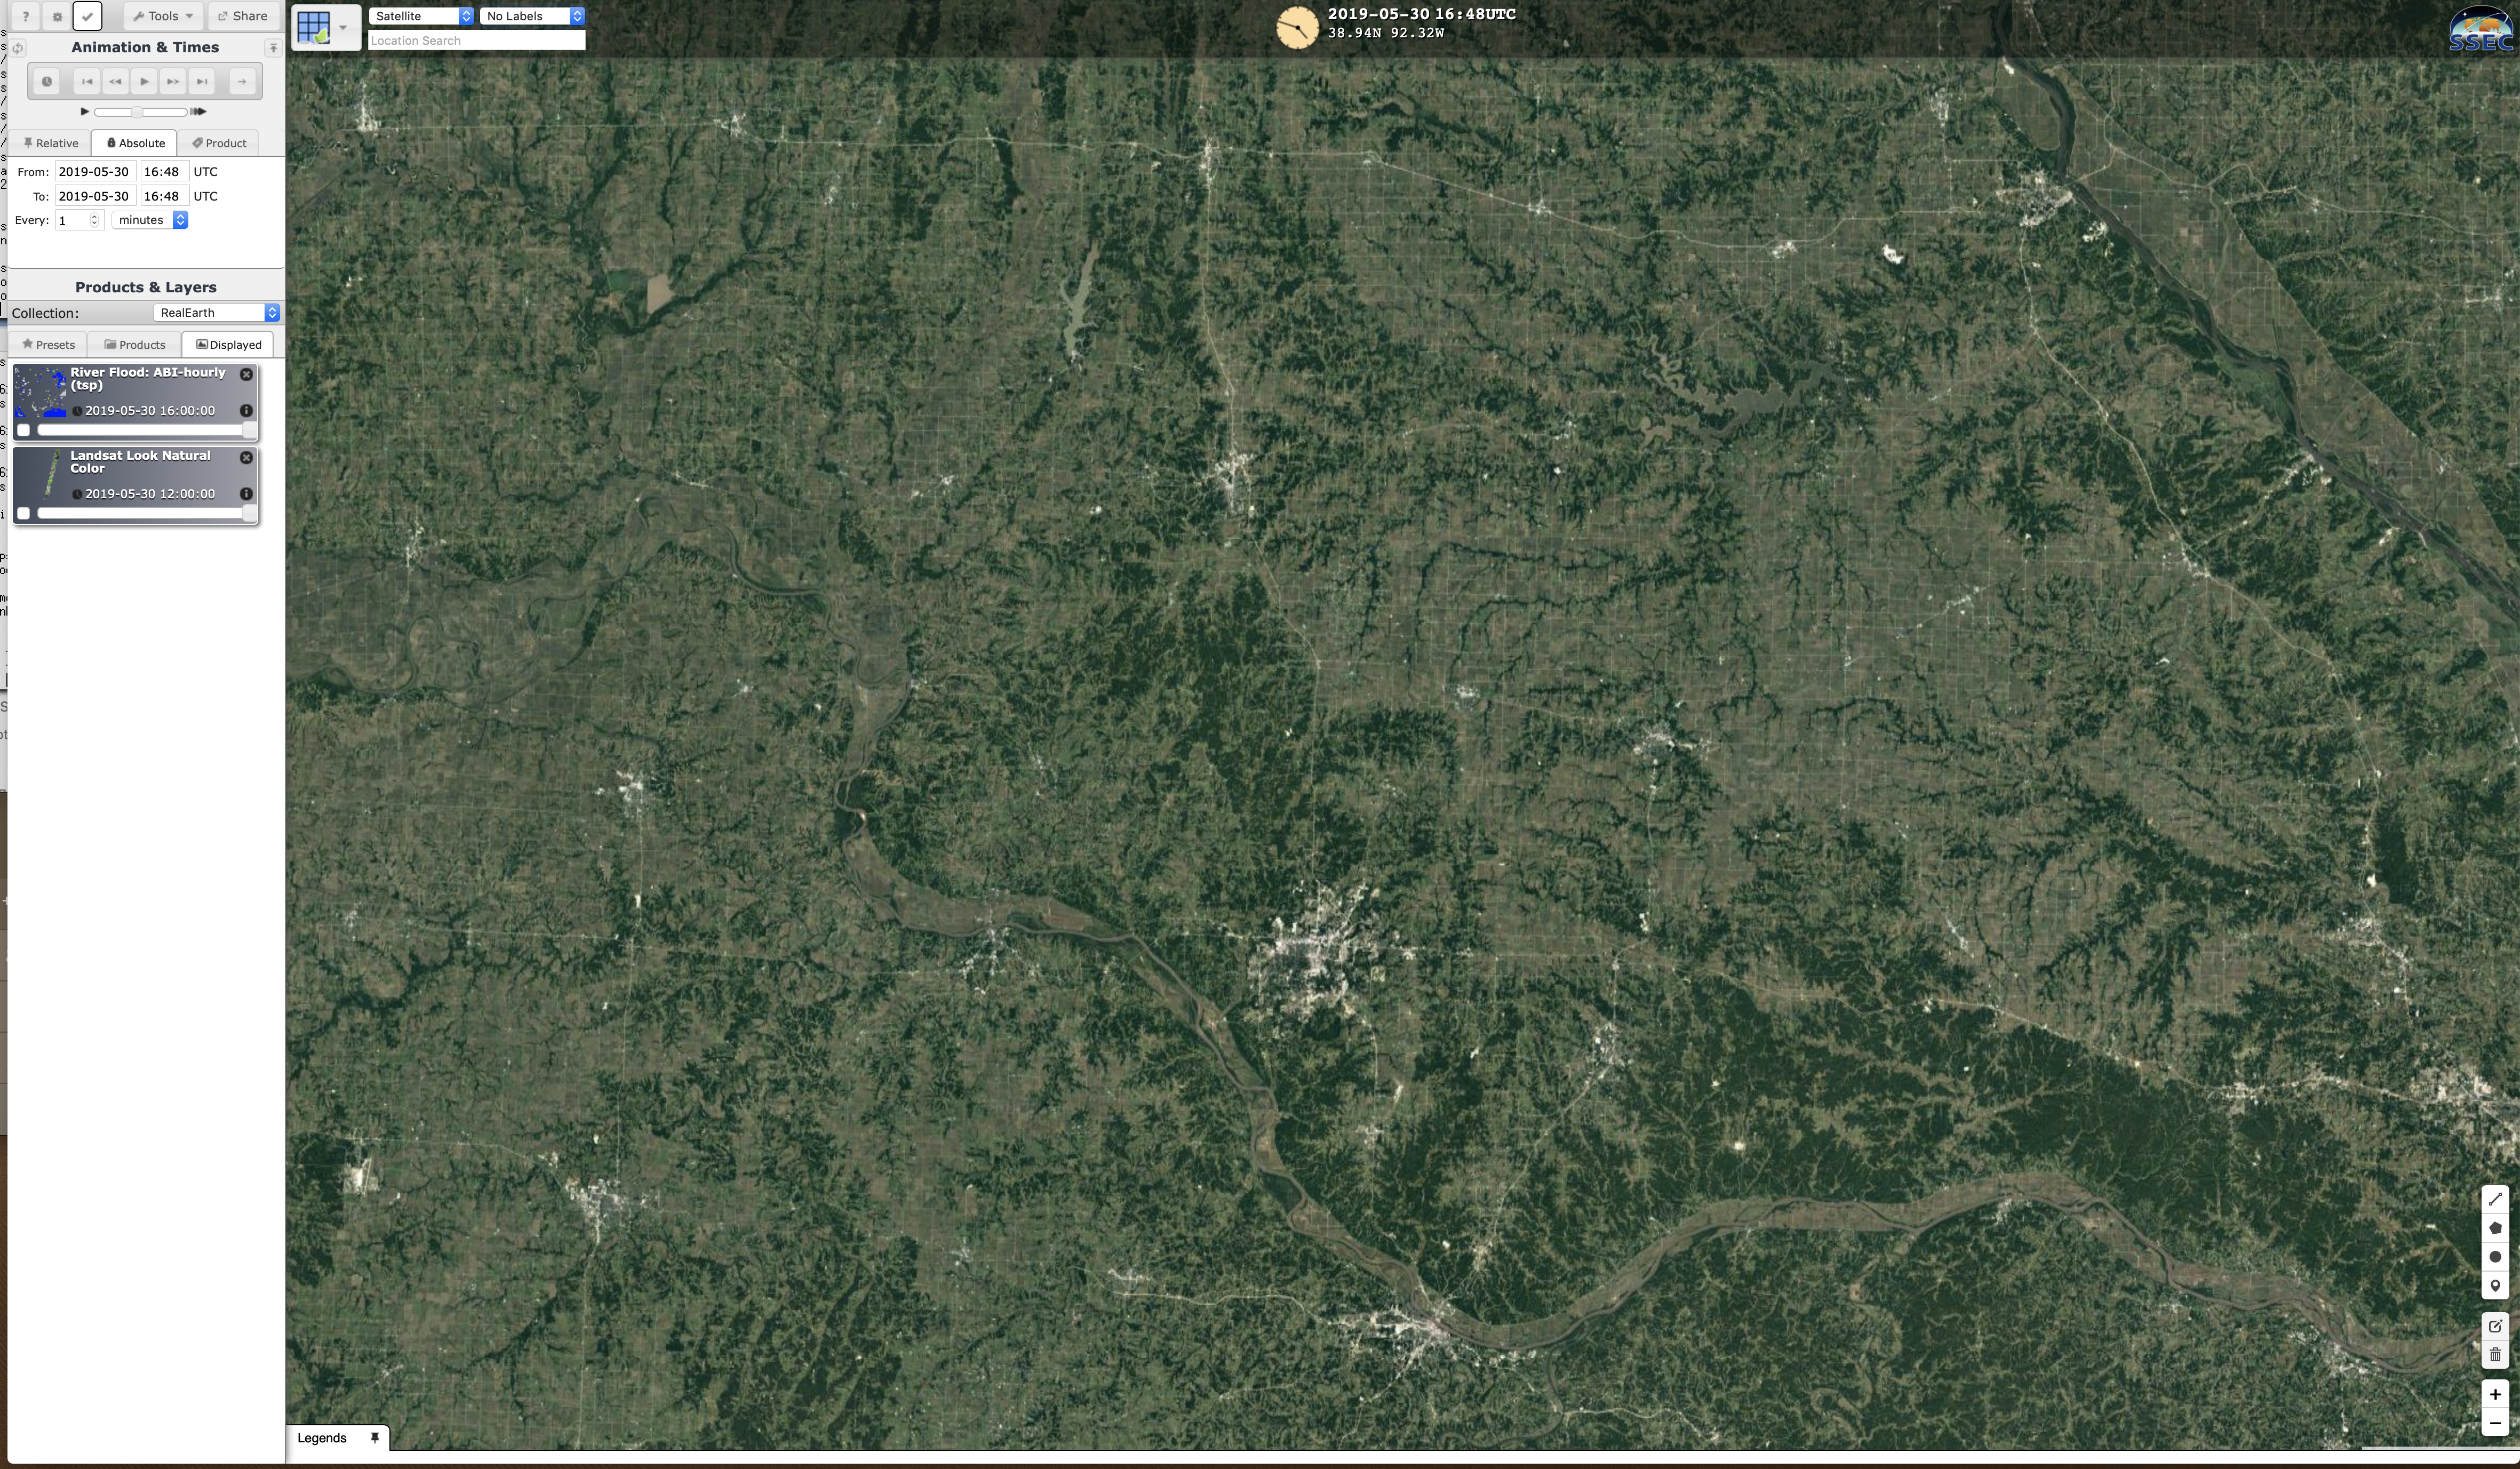
Task: Click the Share button
Action: [243, 16]
